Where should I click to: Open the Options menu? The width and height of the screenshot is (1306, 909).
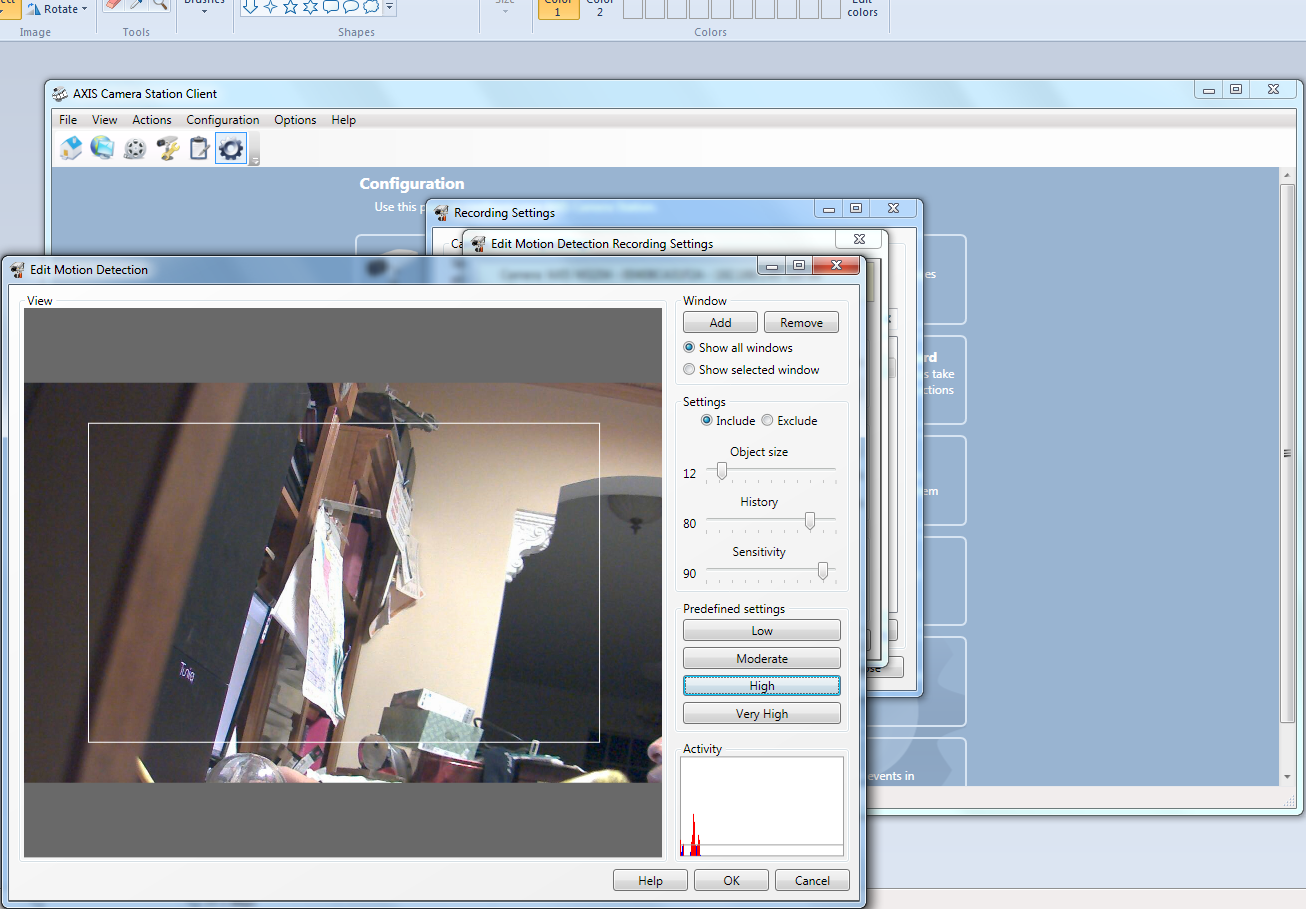295,120
